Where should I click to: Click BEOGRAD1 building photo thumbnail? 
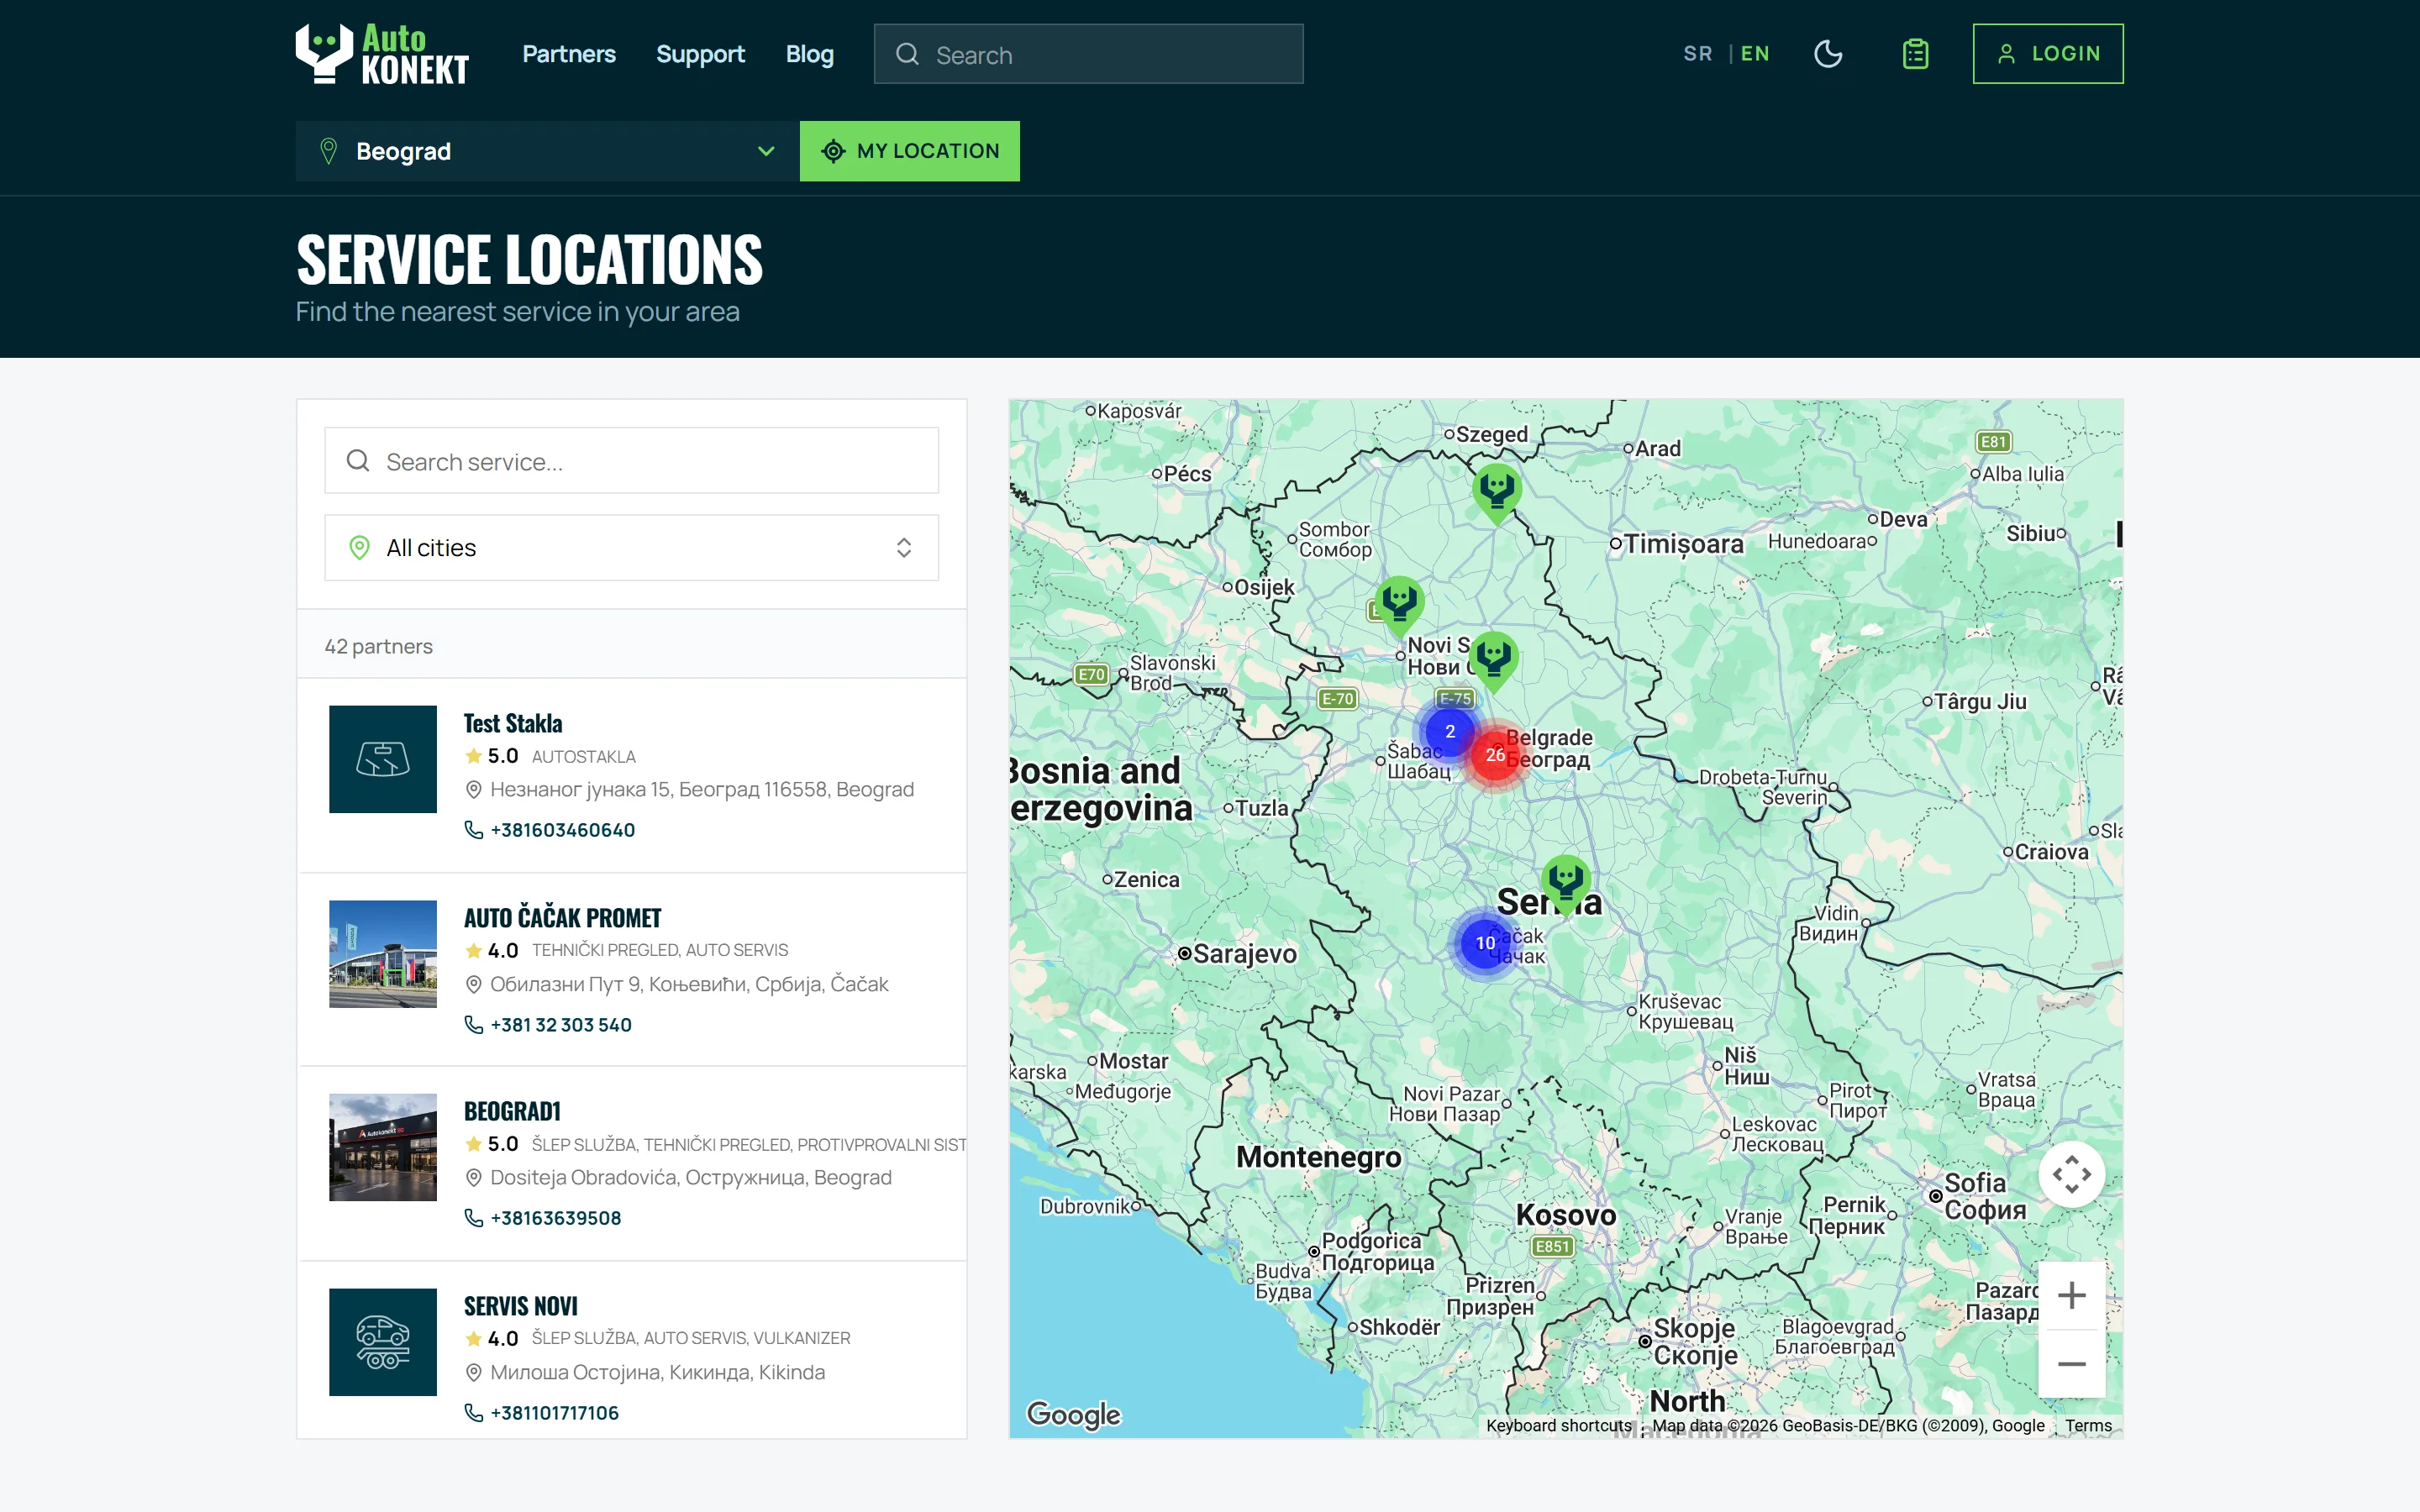[383, 1147]
